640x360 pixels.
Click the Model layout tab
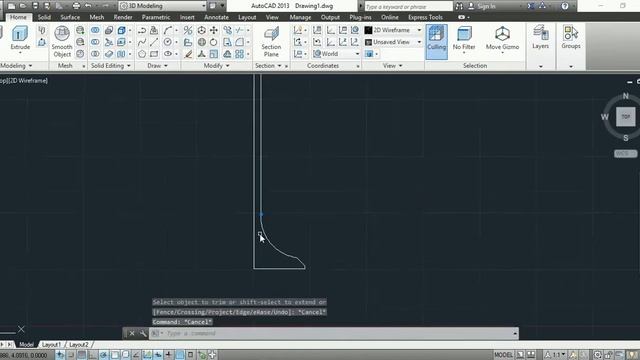[26, 345]
